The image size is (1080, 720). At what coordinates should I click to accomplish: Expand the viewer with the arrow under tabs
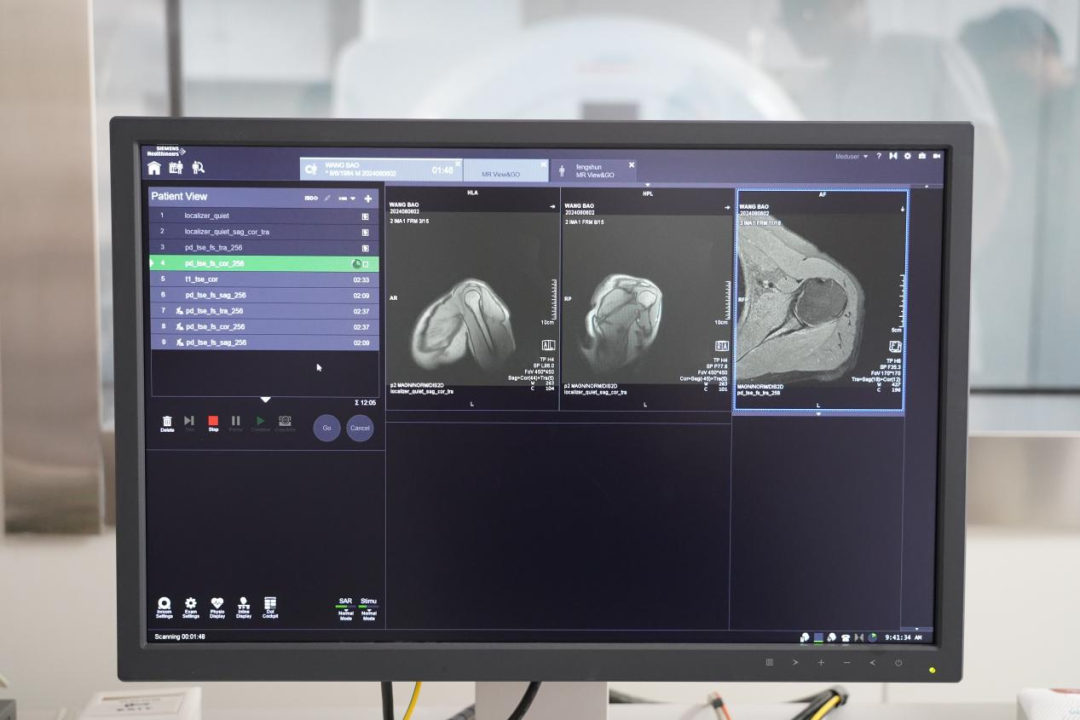tap(647, 185)
